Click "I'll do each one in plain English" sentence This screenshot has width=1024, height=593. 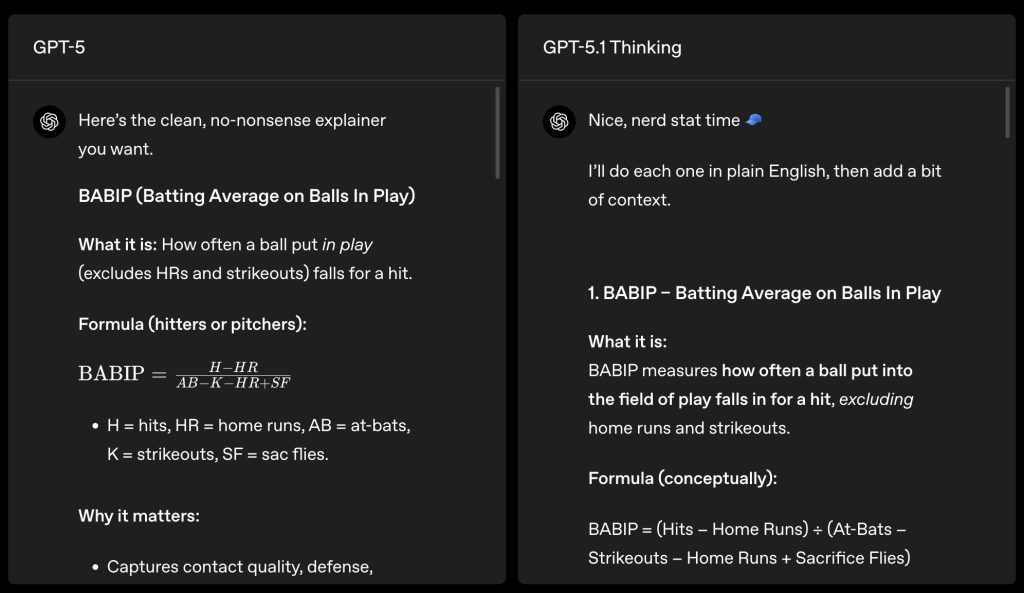pos(764,171)
